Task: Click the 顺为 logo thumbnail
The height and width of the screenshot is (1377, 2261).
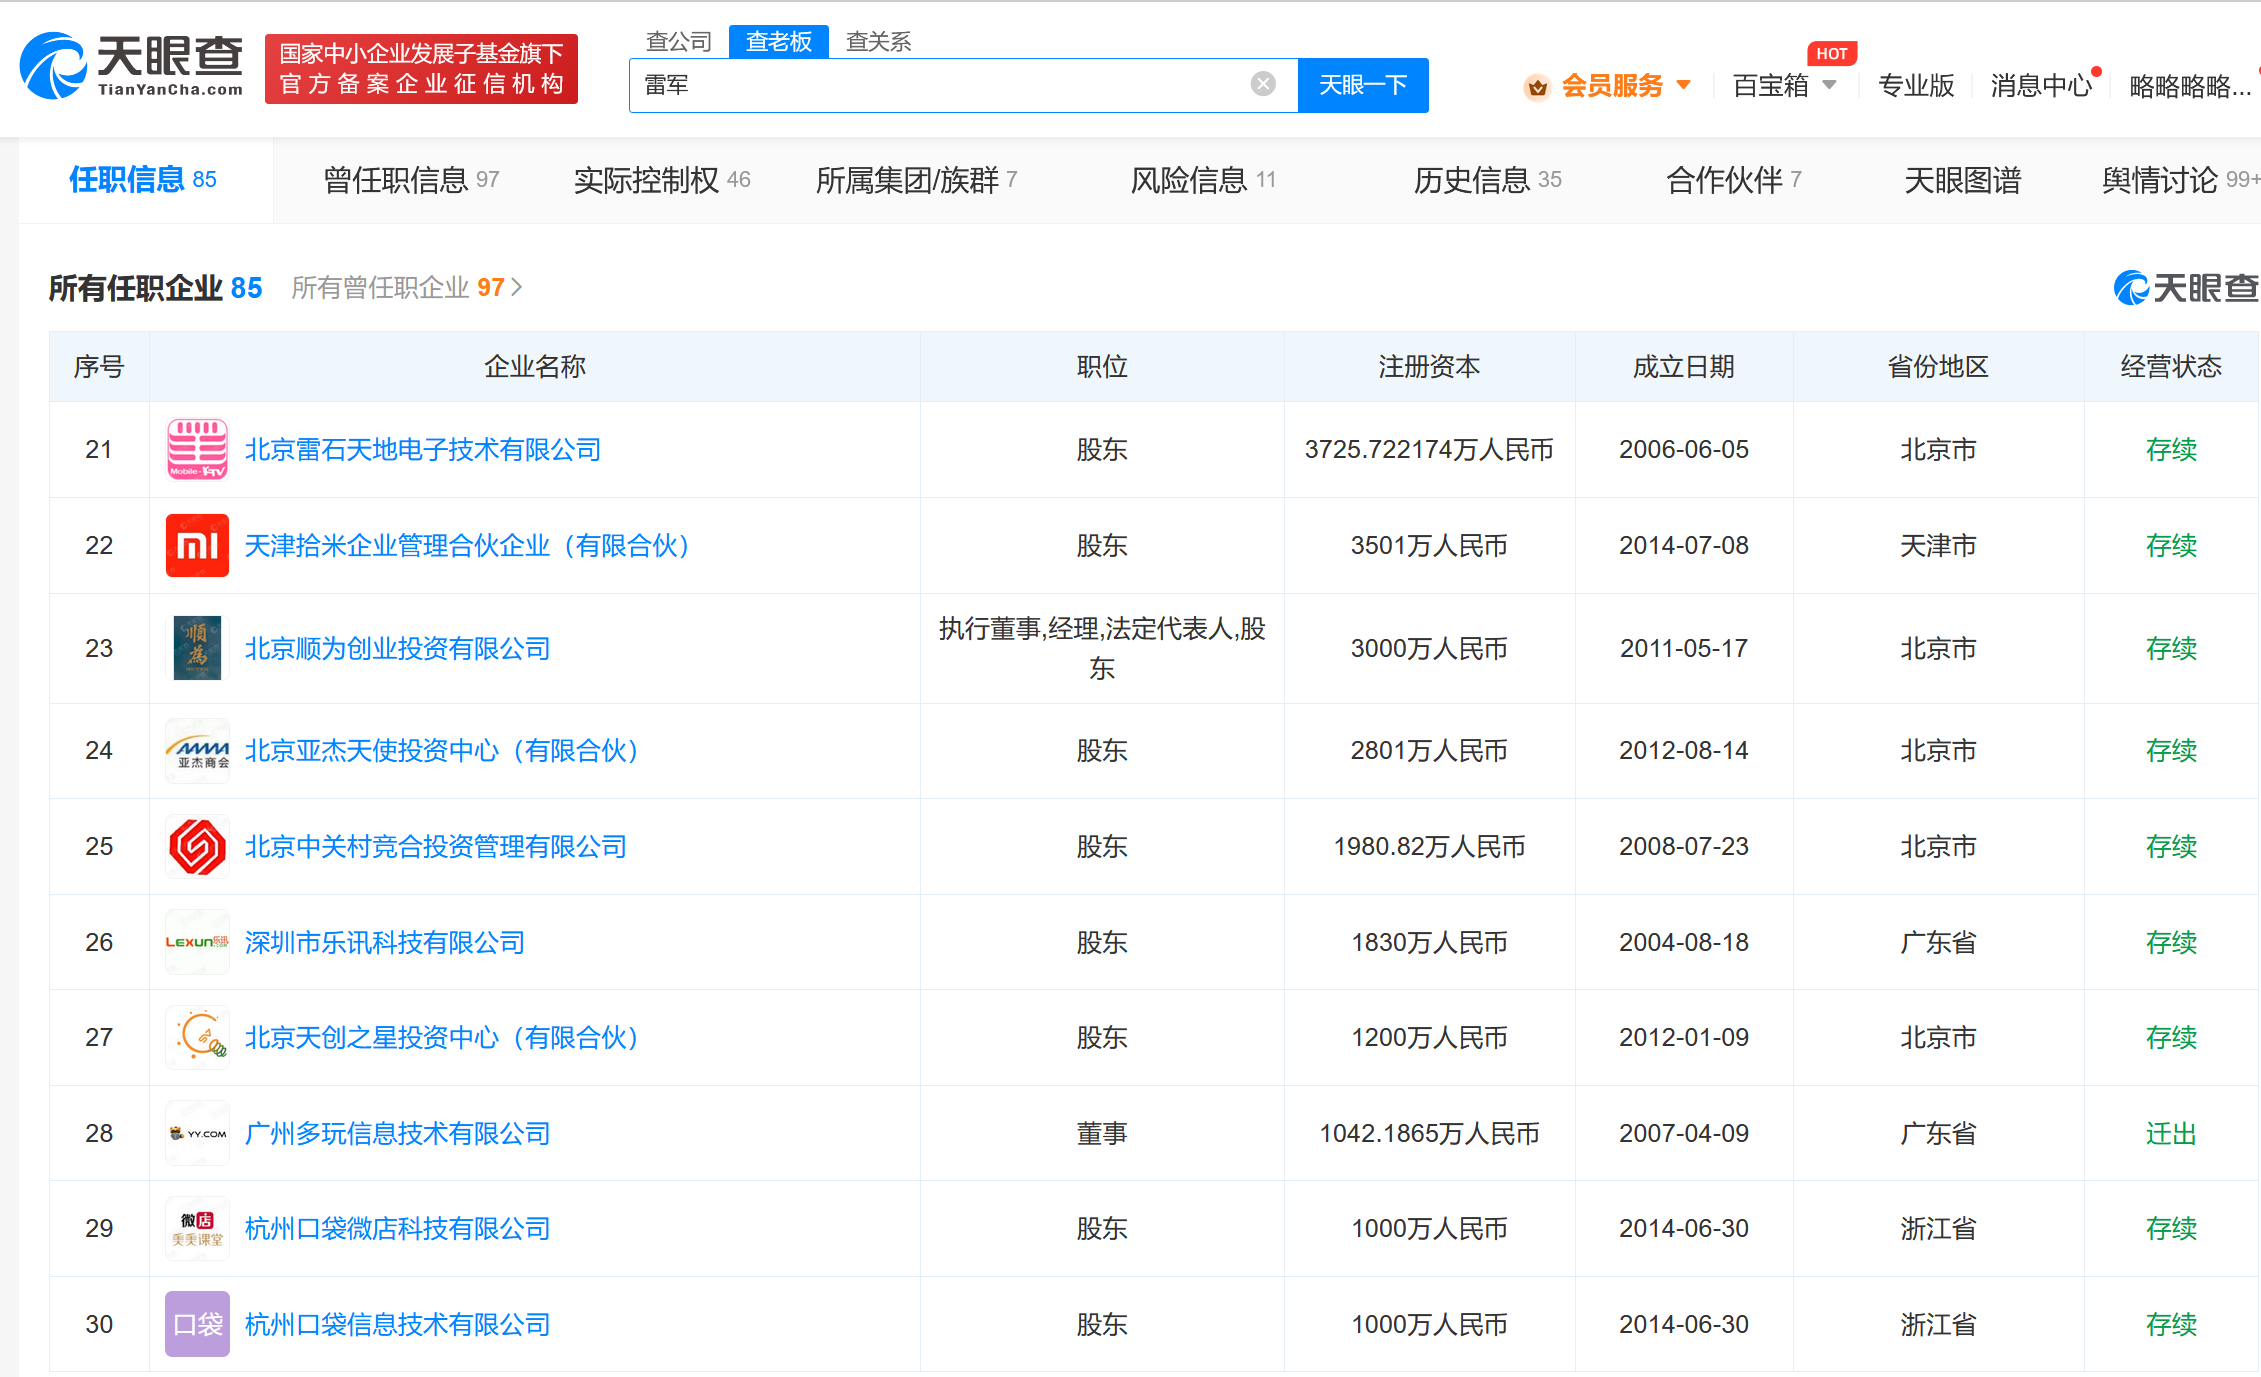Action: click(x=197, y=648)
